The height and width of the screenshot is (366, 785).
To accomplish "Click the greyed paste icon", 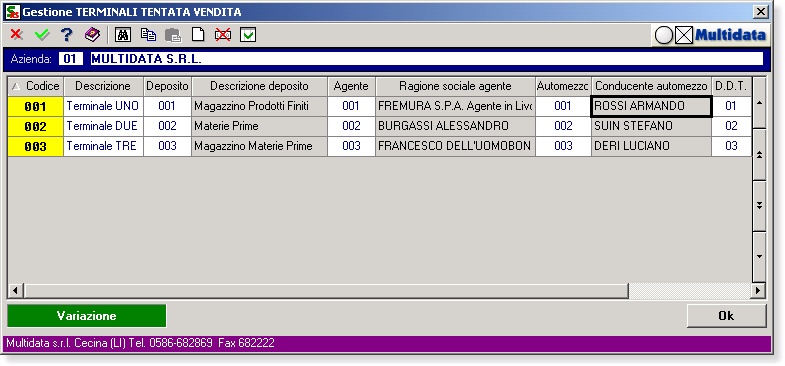I will coord(173,35).
